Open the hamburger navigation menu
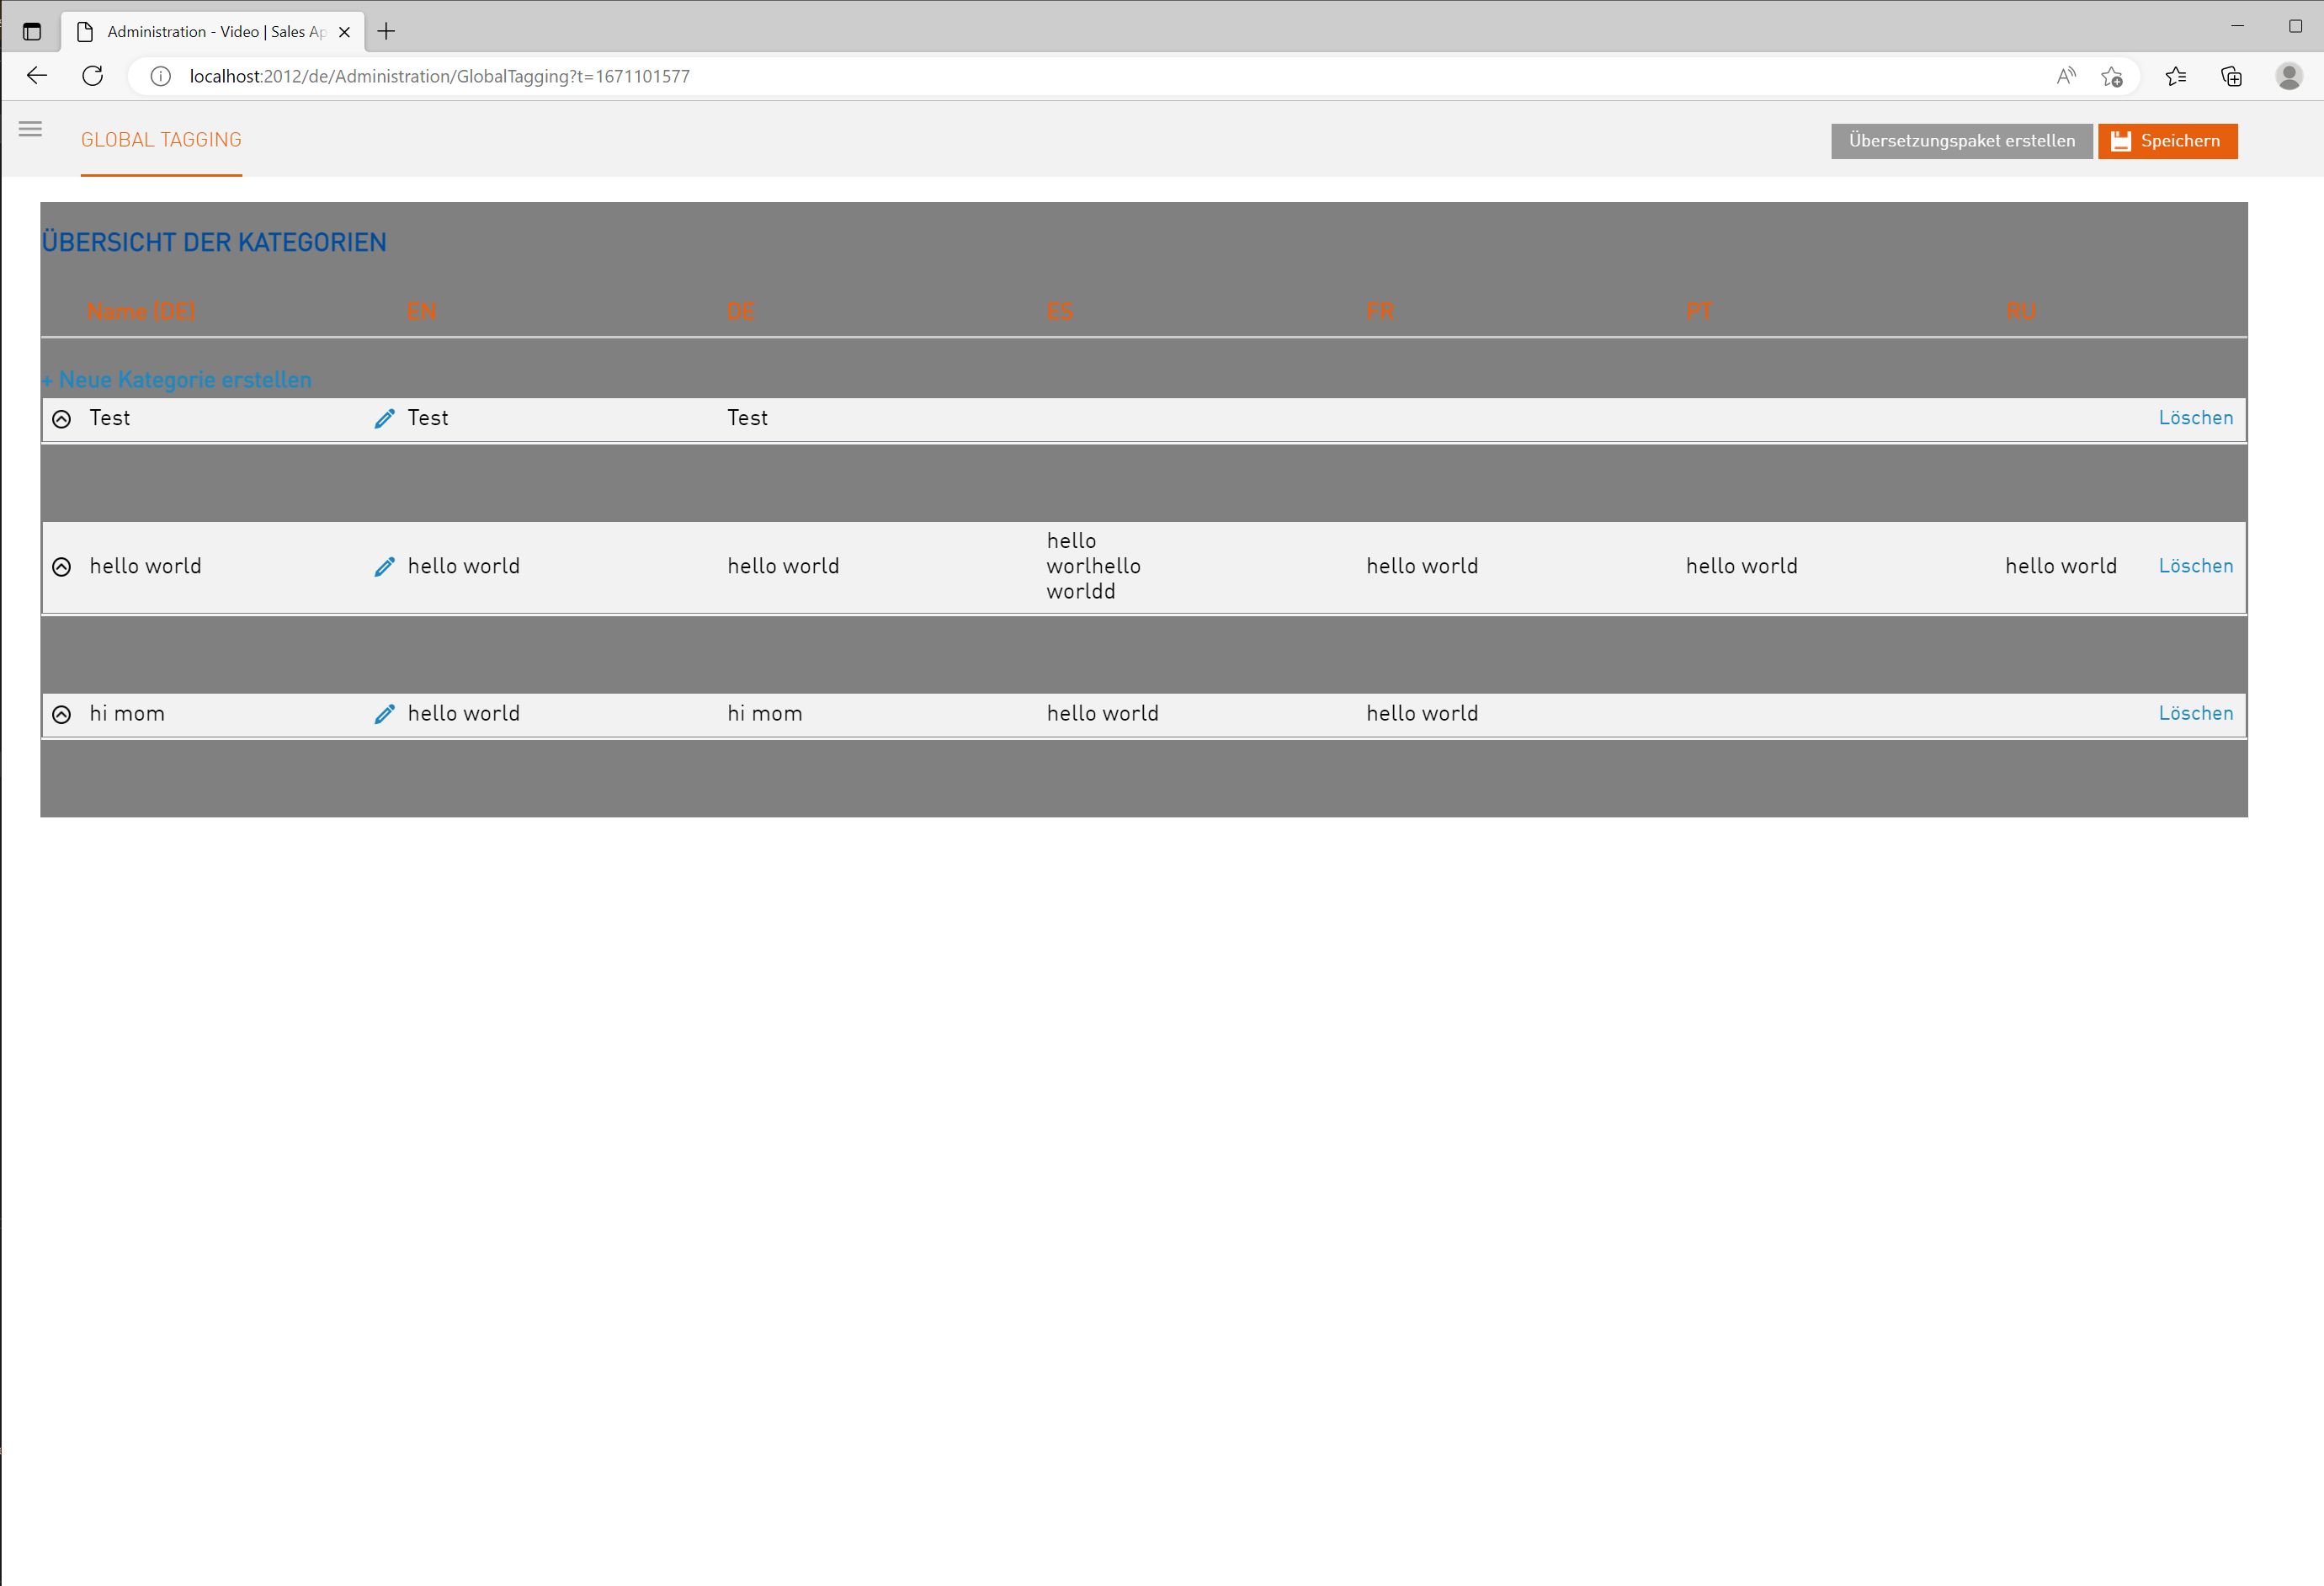2324x1586 pixels. tap(30, 129)
